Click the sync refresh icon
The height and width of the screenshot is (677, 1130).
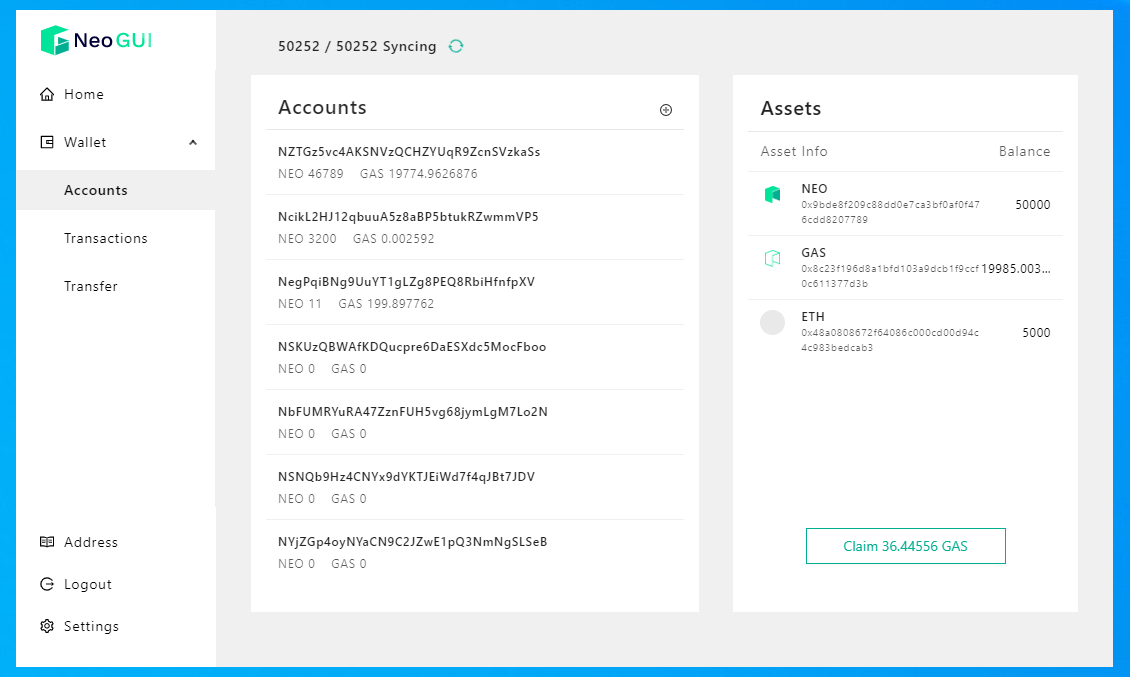[x=456, y=46]
